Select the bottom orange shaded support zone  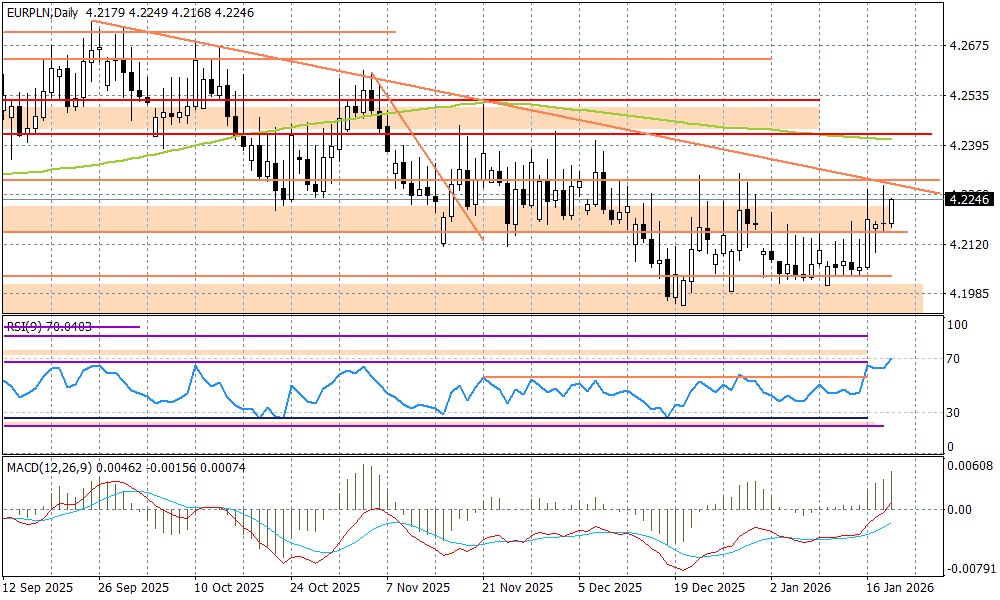click(460, 297)
